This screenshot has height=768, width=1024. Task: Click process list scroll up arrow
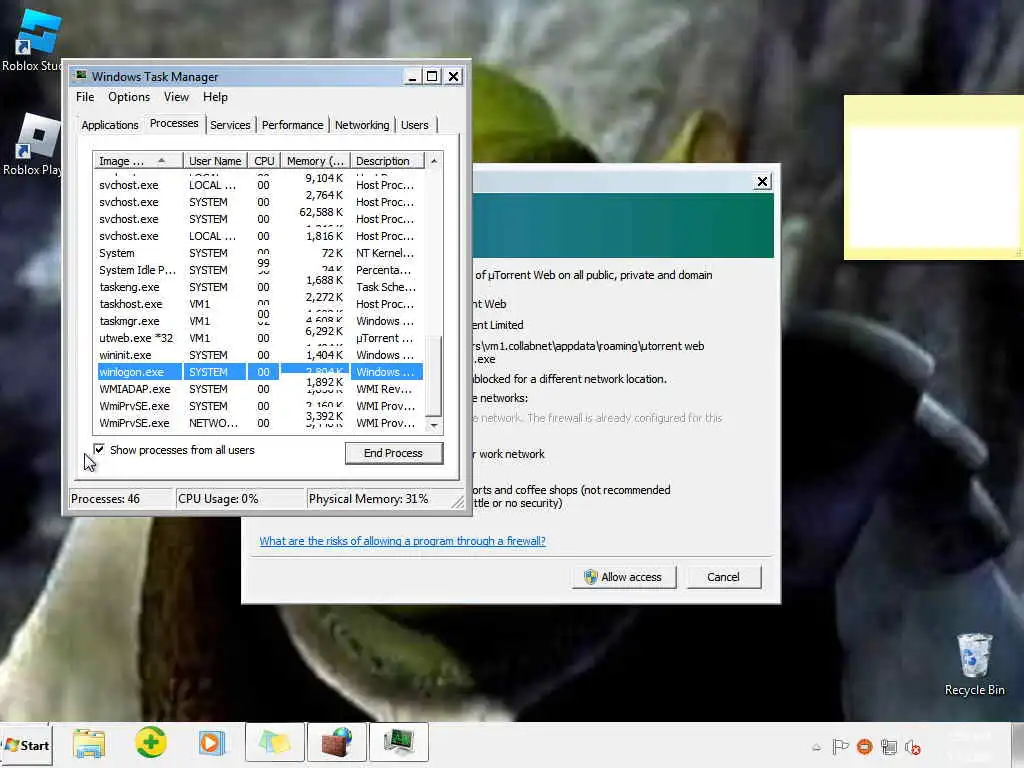pyautogui.click(x=434, y=161)
